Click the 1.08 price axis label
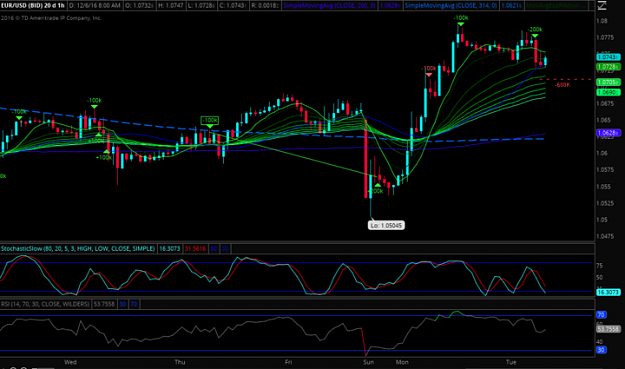625x369 pixels. [x=602, y=21]
